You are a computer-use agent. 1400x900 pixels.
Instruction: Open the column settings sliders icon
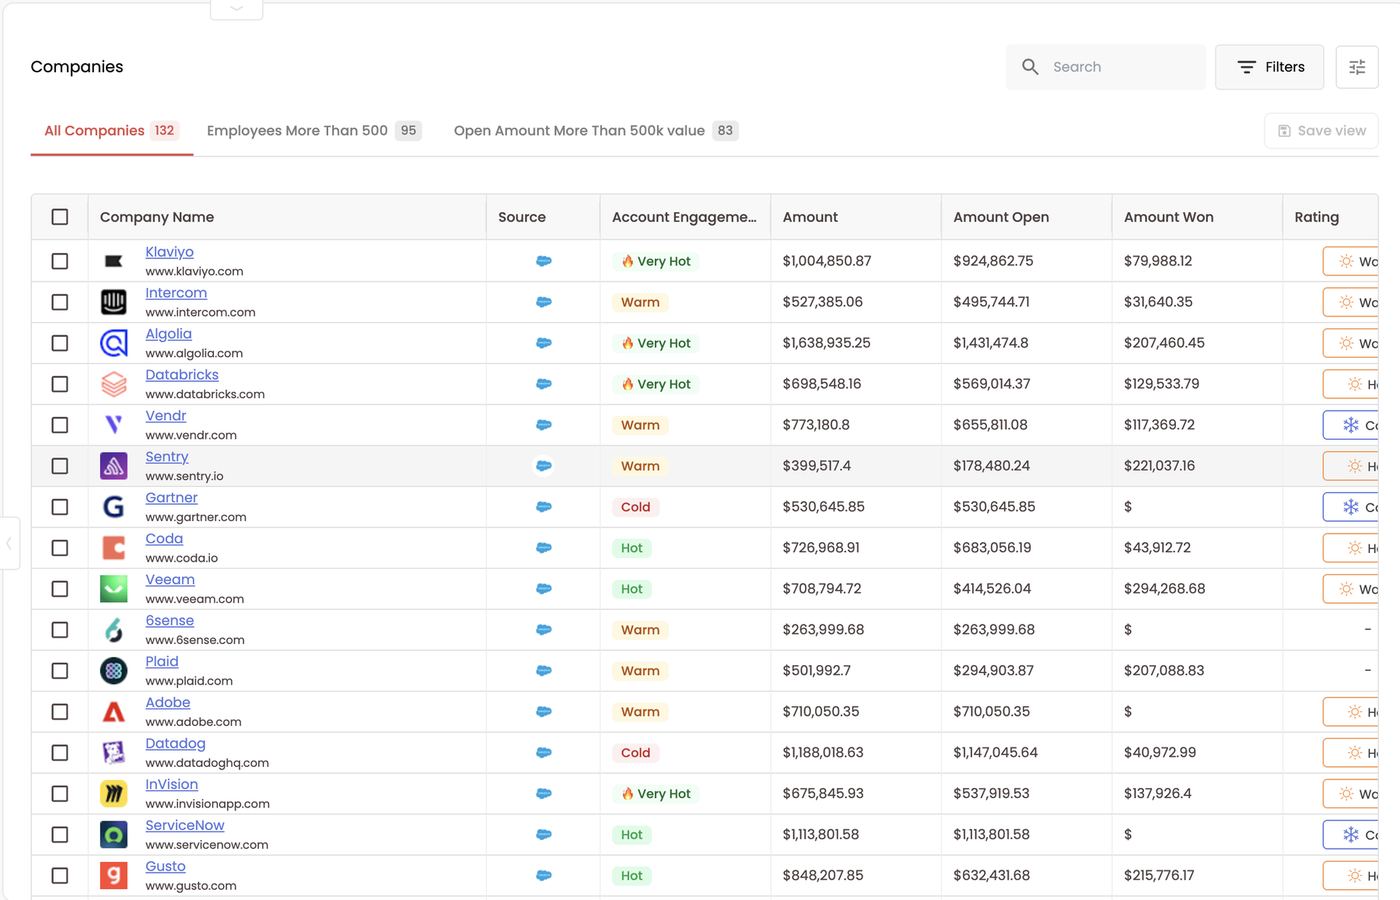[1357, 67]
